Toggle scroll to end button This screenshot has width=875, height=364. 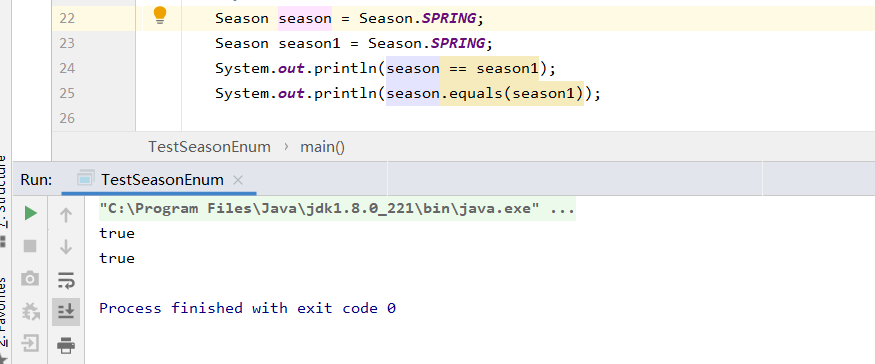tap(66, 312)
